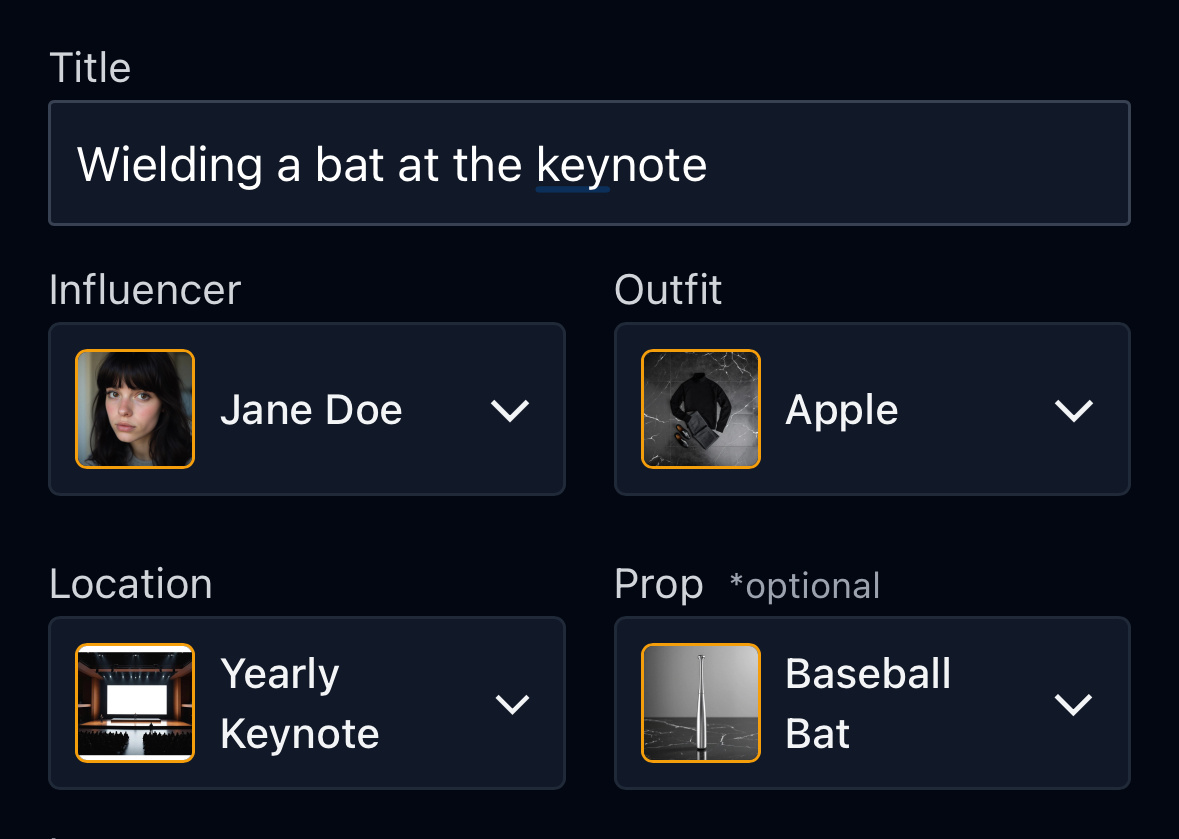Viewport: 1179px width, 839px height.
Task: Click the Baseball Bat prop name text
Action: point(868,704)
